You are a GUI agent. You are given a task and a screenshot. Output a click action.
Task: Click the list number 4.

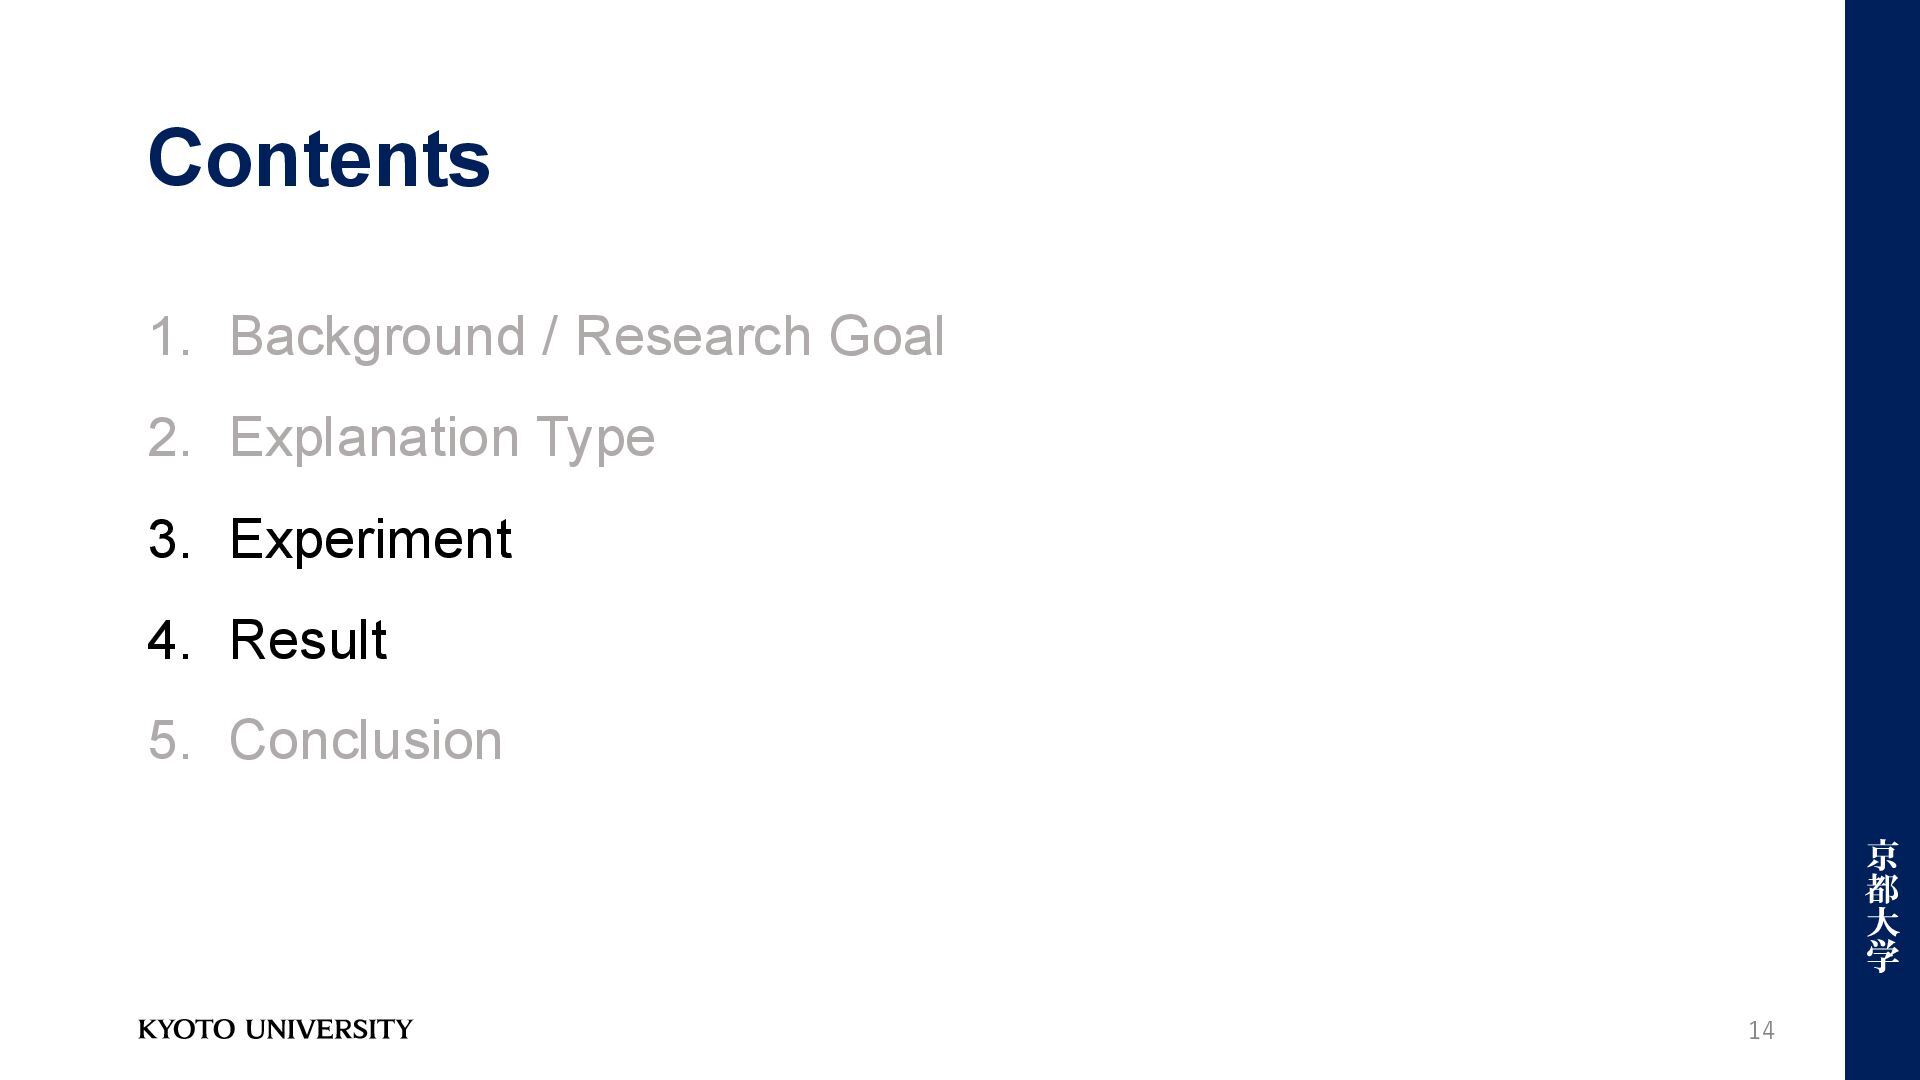click(x=168, y=640)
